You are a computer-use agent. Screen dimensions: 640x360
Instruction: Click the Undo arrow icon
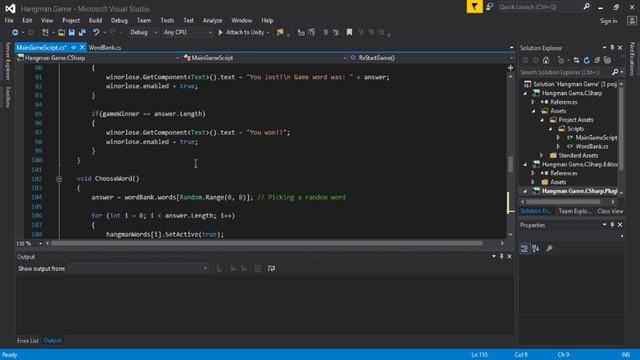pyautogui.click(x=96, y=32)
